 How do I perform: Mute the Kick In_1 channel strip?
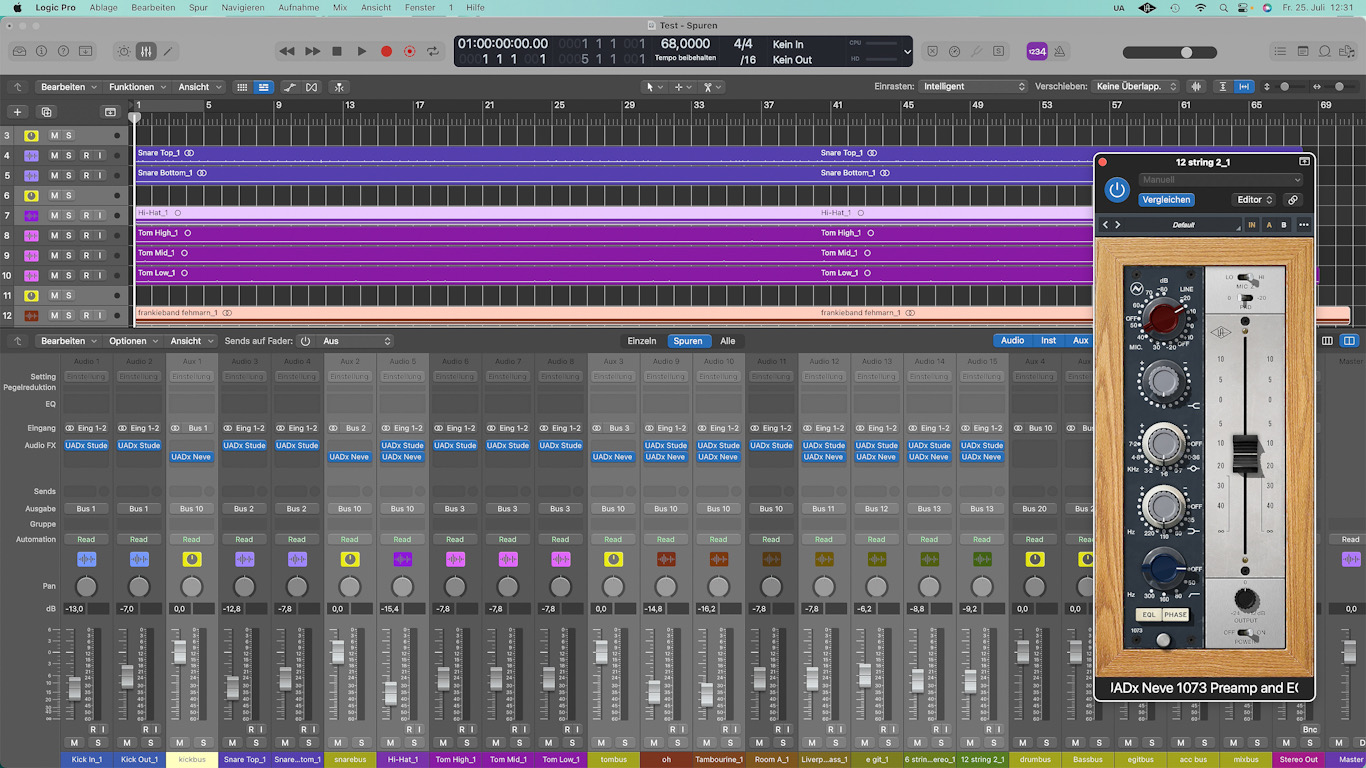pos(74,743)
